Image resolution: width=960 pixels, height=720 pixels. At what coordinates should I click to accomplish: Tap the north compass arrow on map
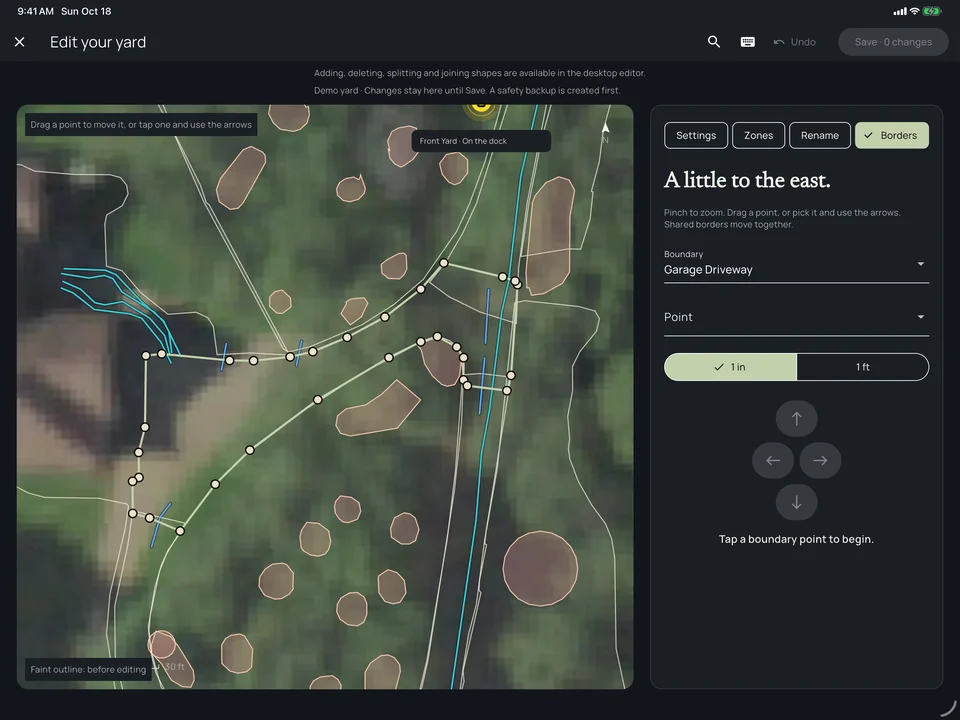pyautogui.click(x=605, y=131)
